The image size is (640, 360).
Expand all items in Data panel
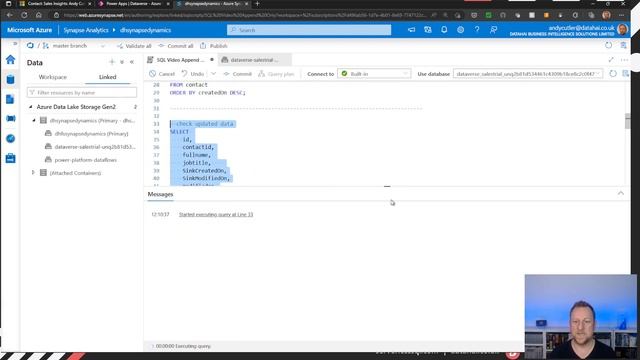click(x=122, y=62)
